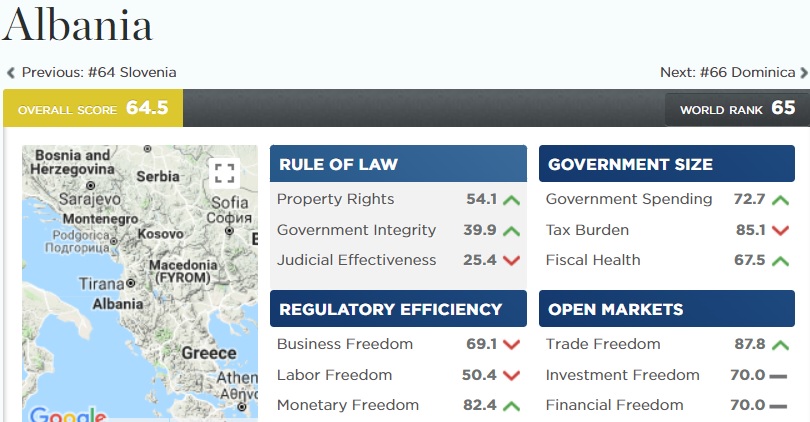Click the green up arrow beside Property Rights
Screen dimensions: 810x422
point(512,199)
